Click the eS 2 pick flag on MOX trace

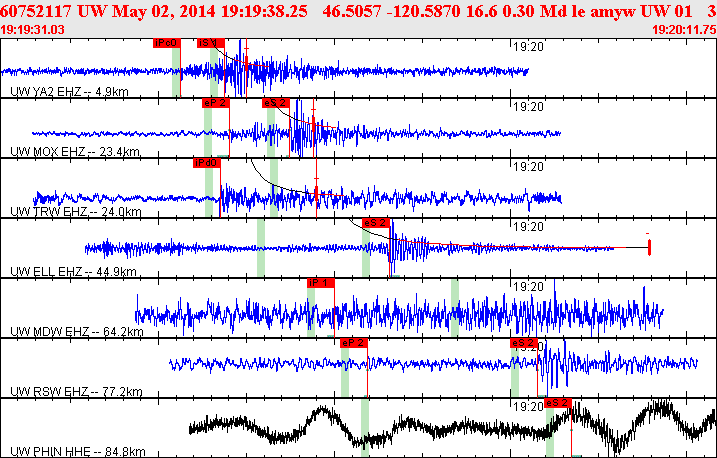click(x=276, y=103)
